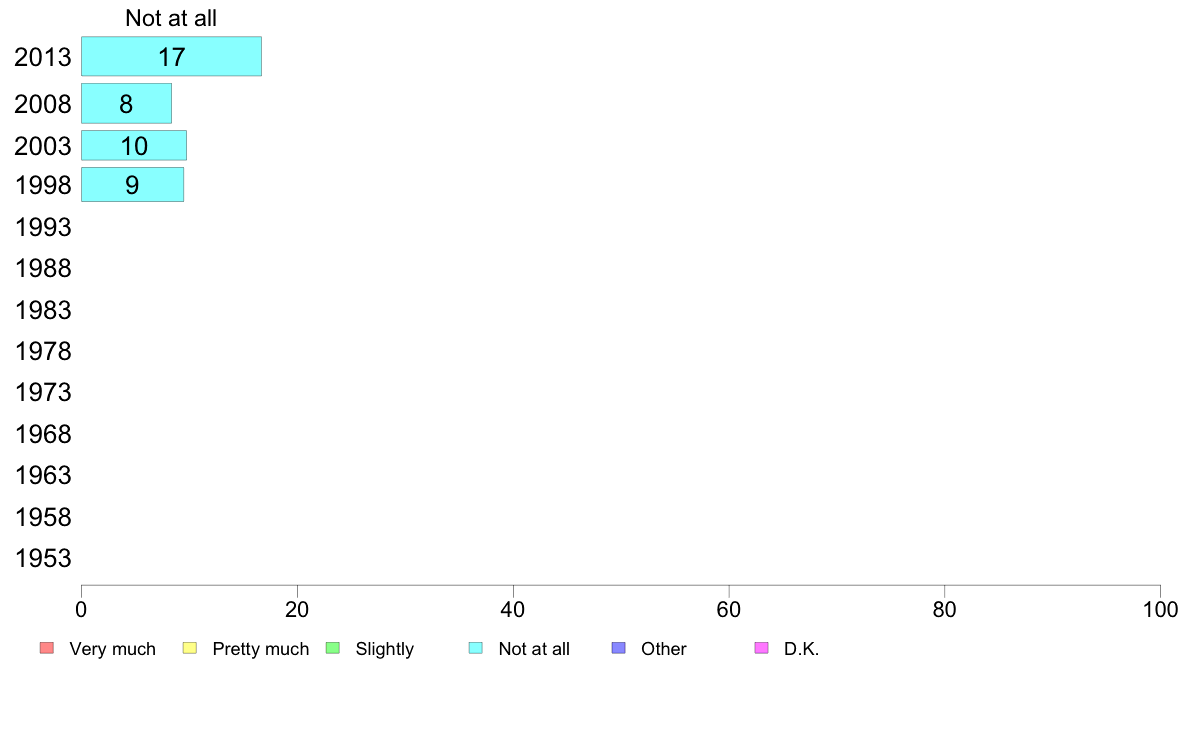
Task: Click the 2003 bar labeled 10
Action: coord(134,146)
